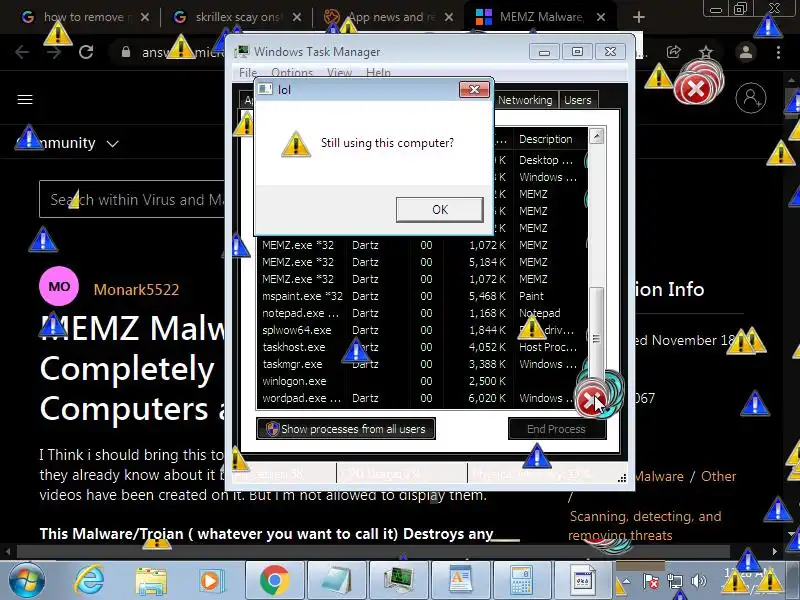Select the wordpad.exe process row
800x600 pixels.
[422, 398]
